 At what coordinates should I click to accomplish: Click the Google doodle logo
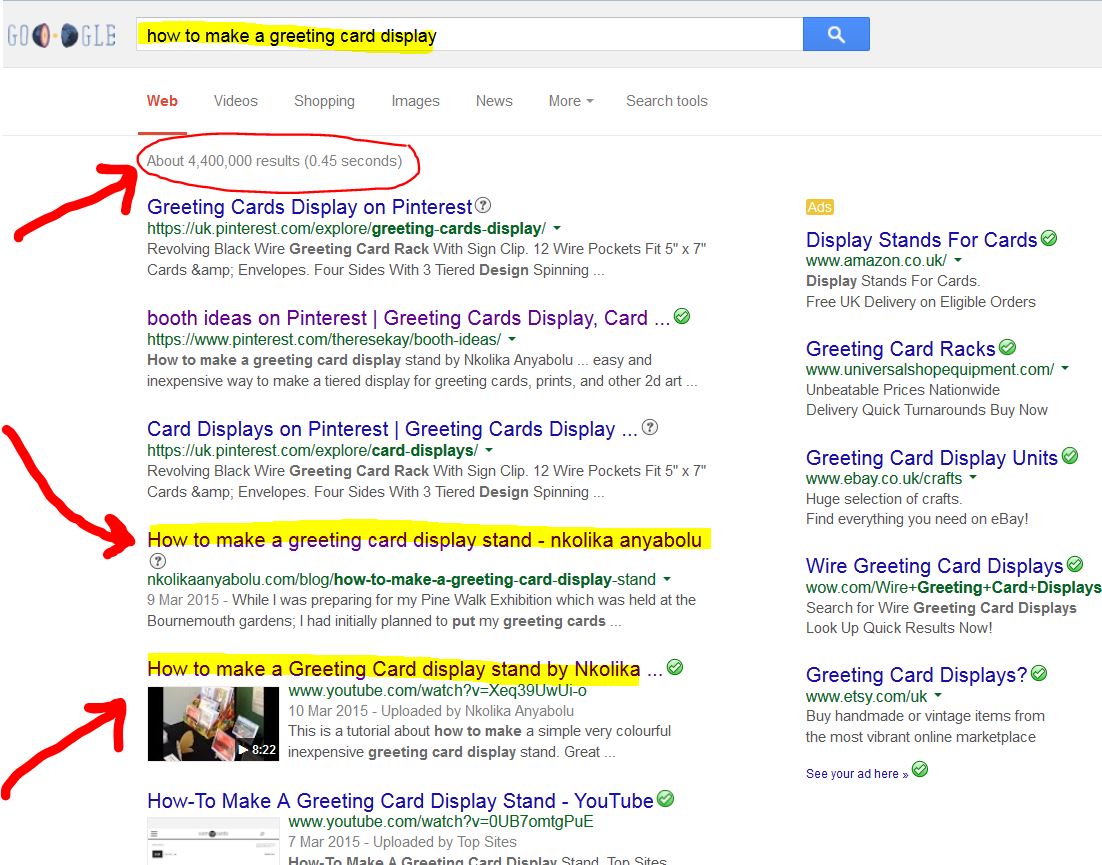(61, 34)
